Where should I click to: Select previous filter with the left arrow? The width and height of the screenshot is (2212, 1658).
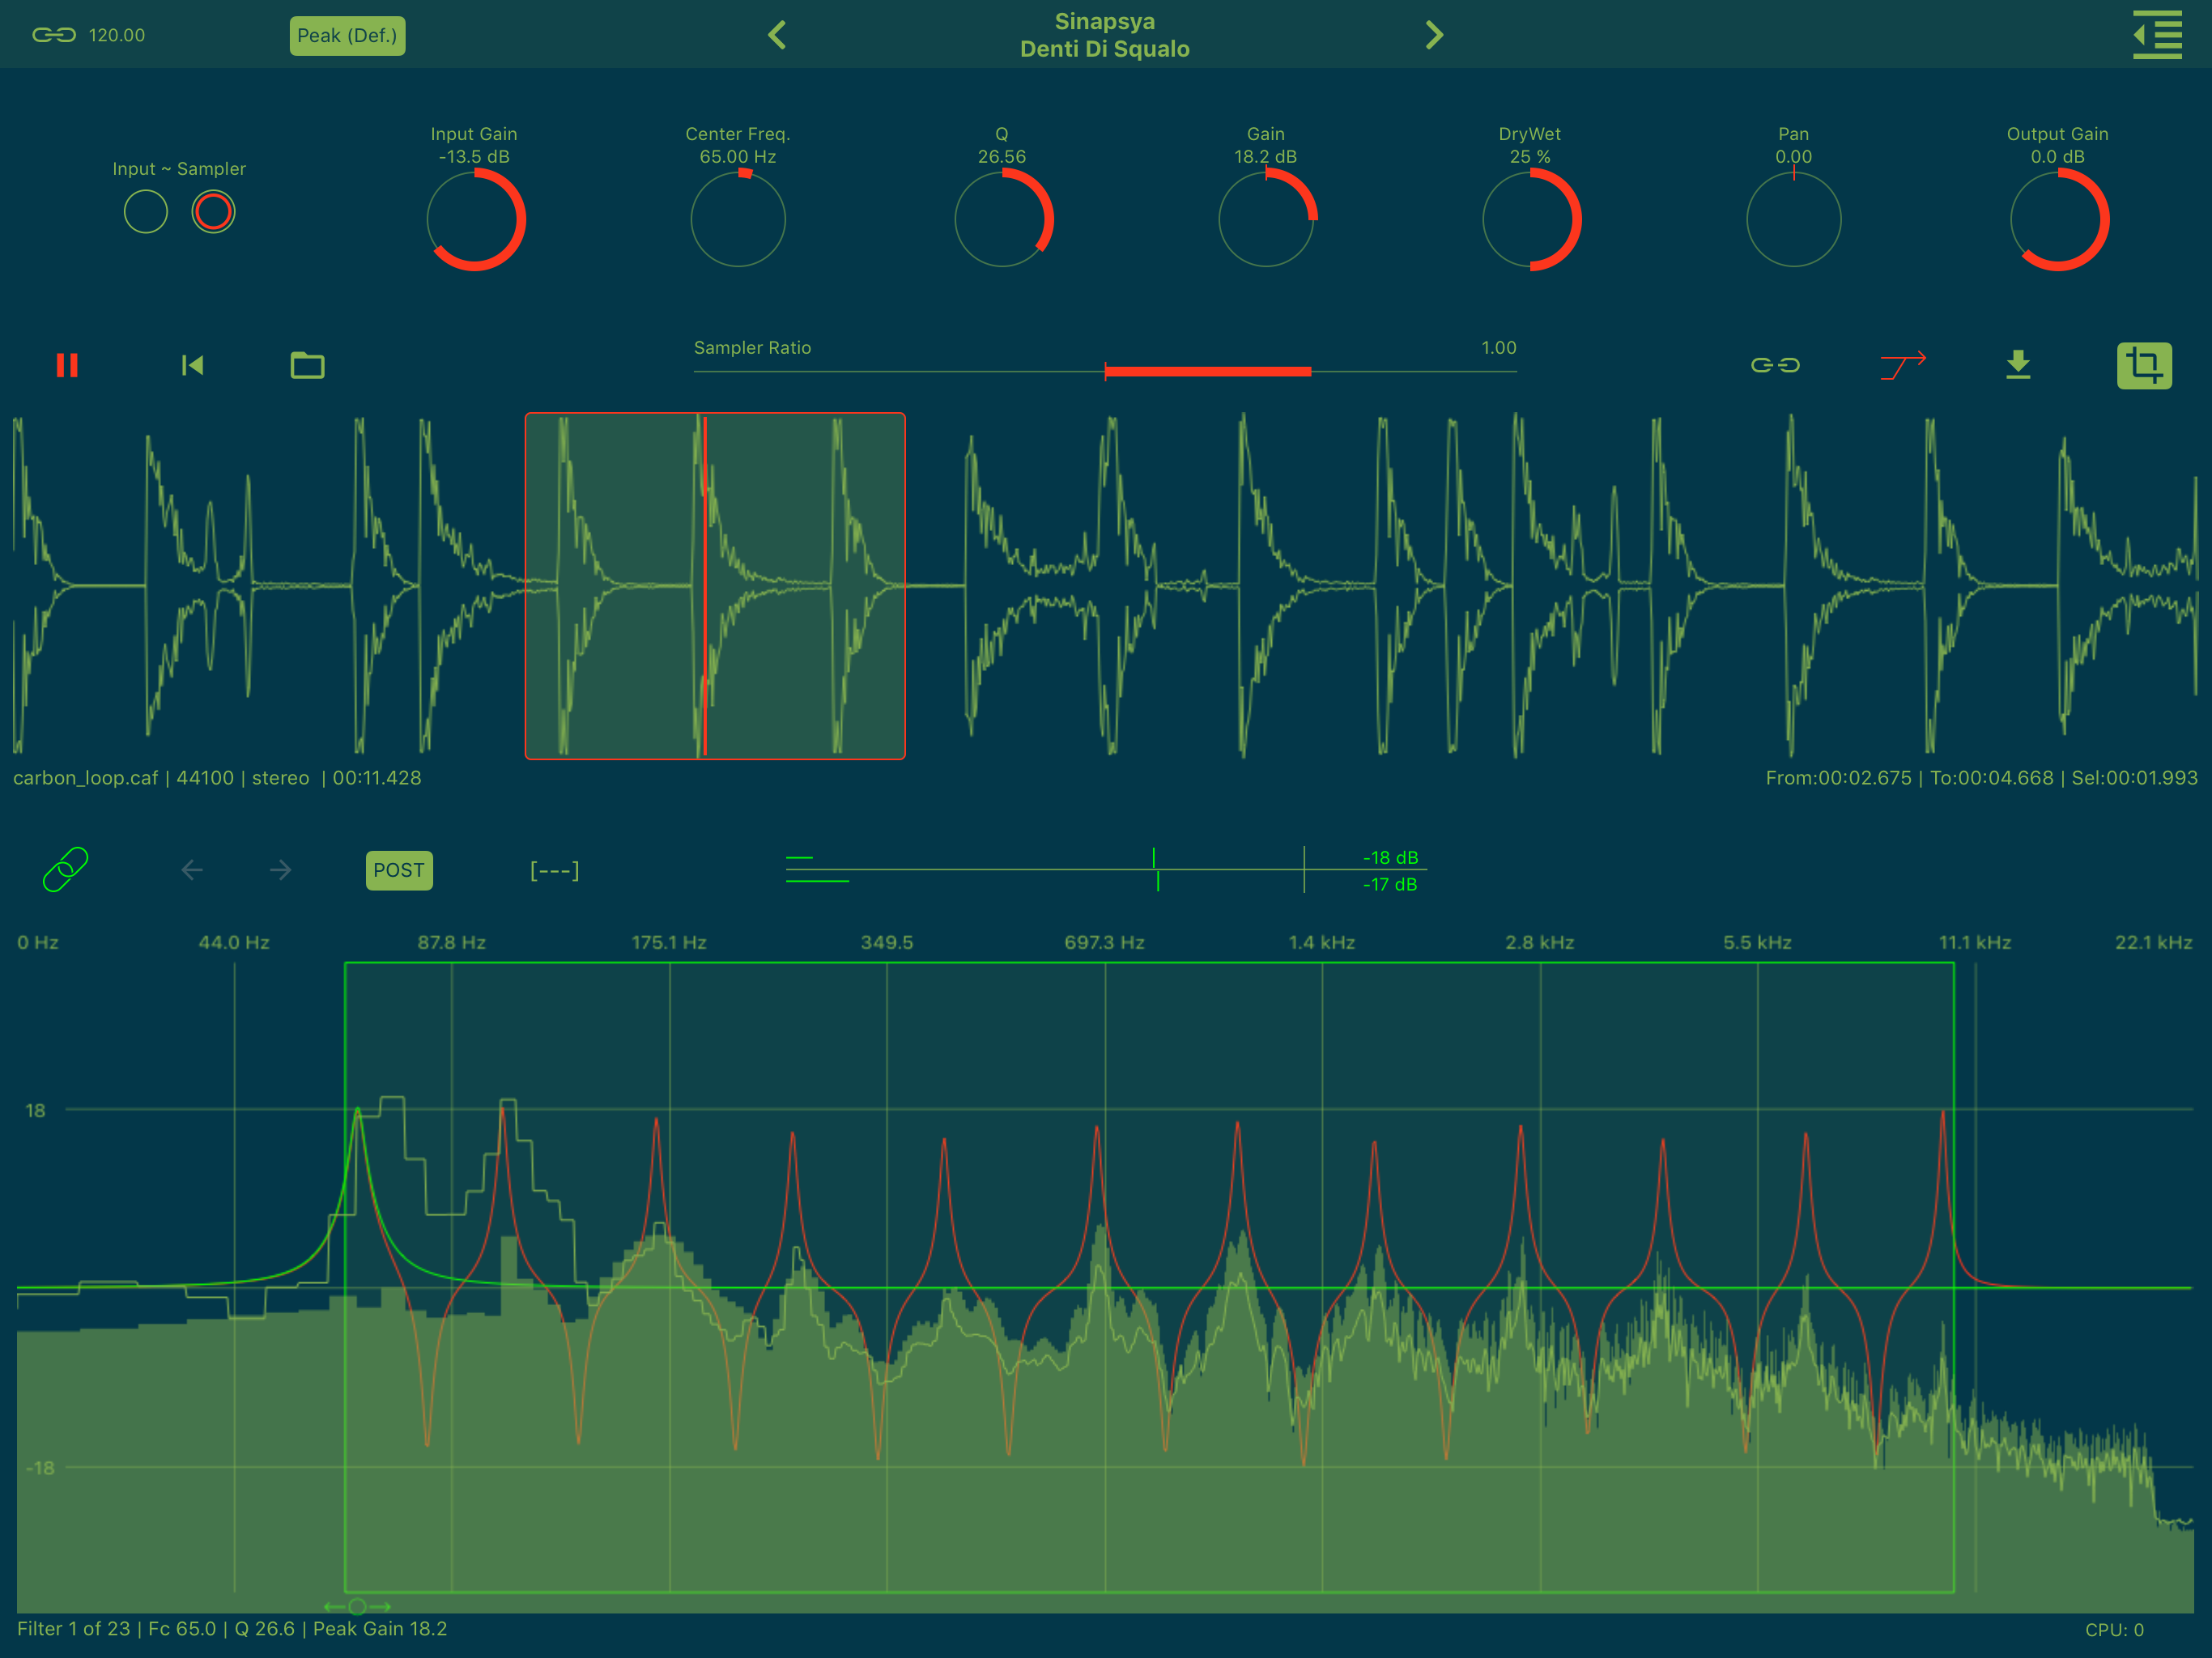tap(192, 870)
